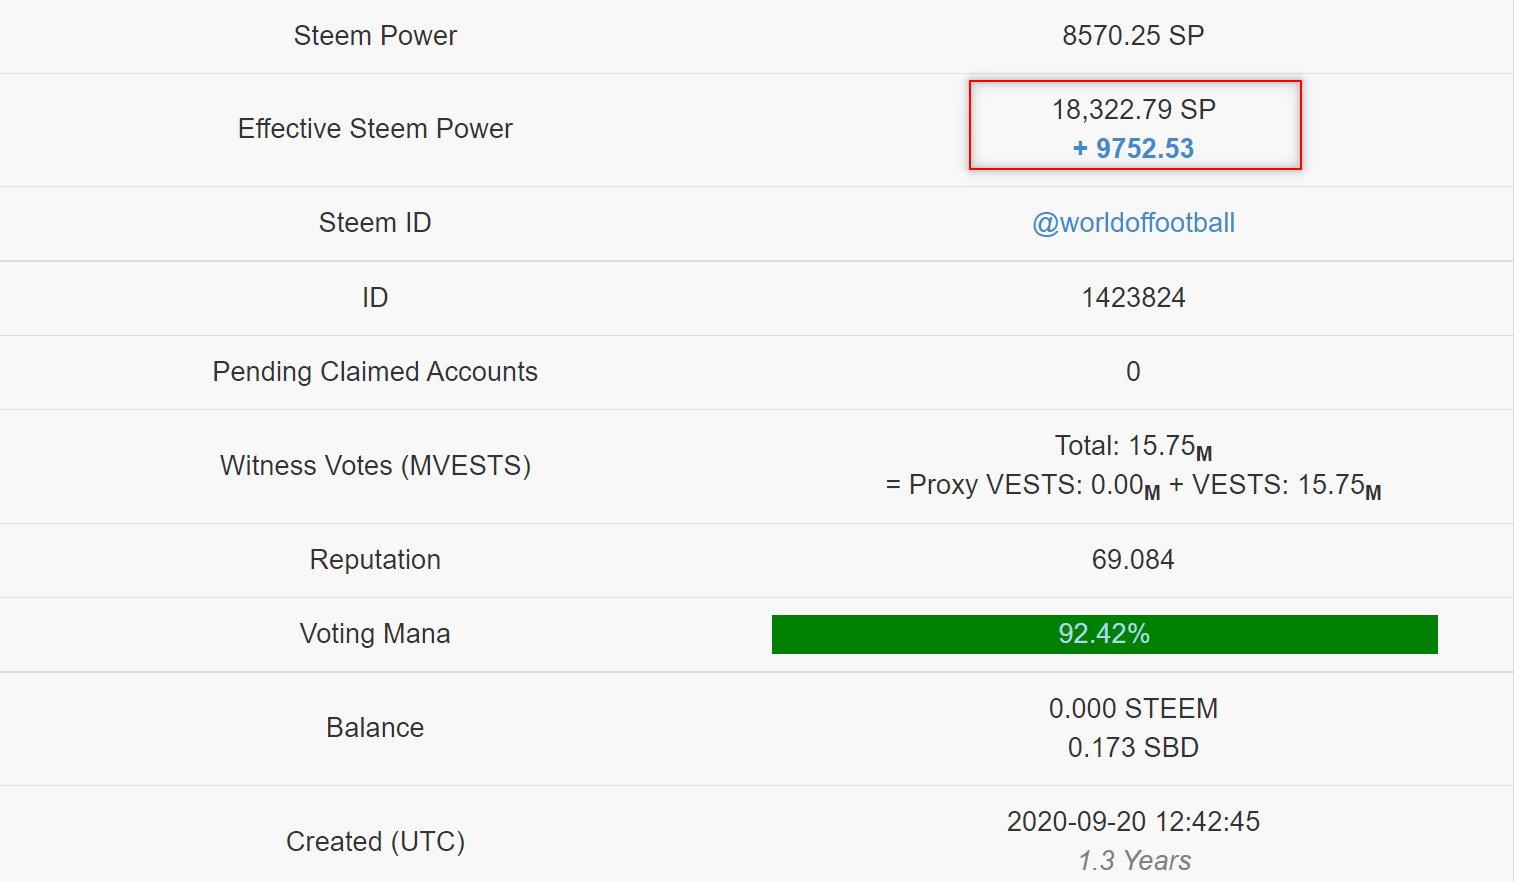This screenshot has height=881, width=1515.
Task: Select the Total: 15.75M witness votes text
Action: [1133, 447]
